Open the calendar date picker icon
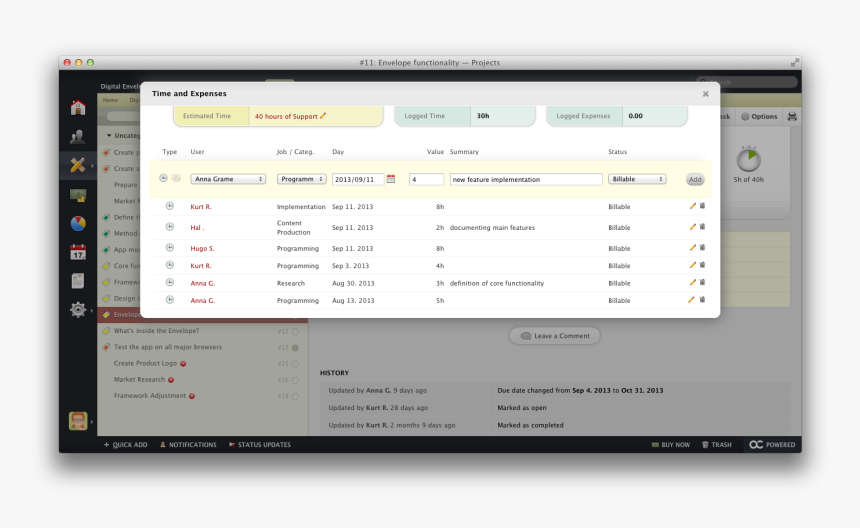The image size is (860, 528). [391, 179]
